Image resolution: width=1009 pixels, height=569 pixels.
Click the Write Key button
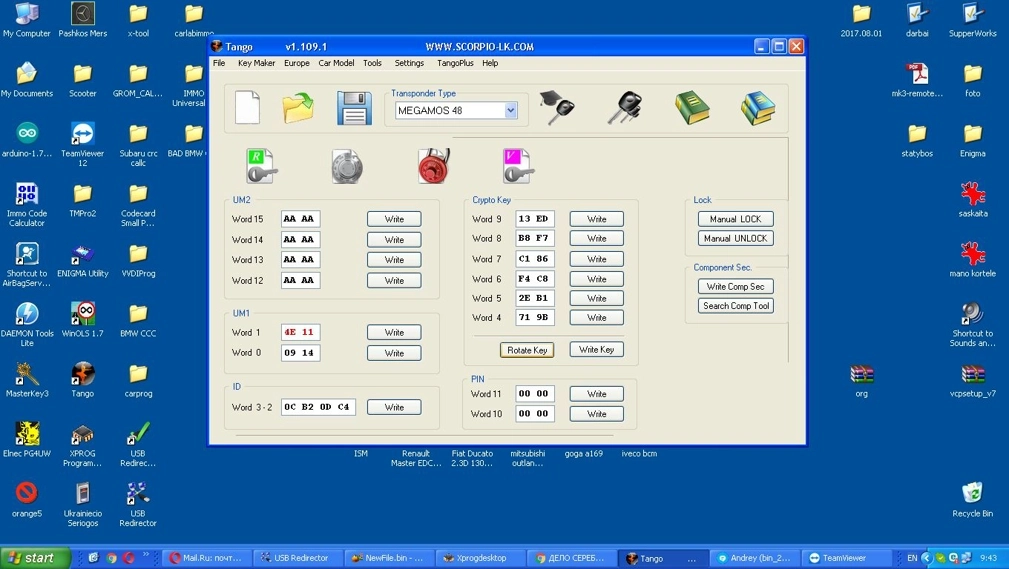click(597, 350)
